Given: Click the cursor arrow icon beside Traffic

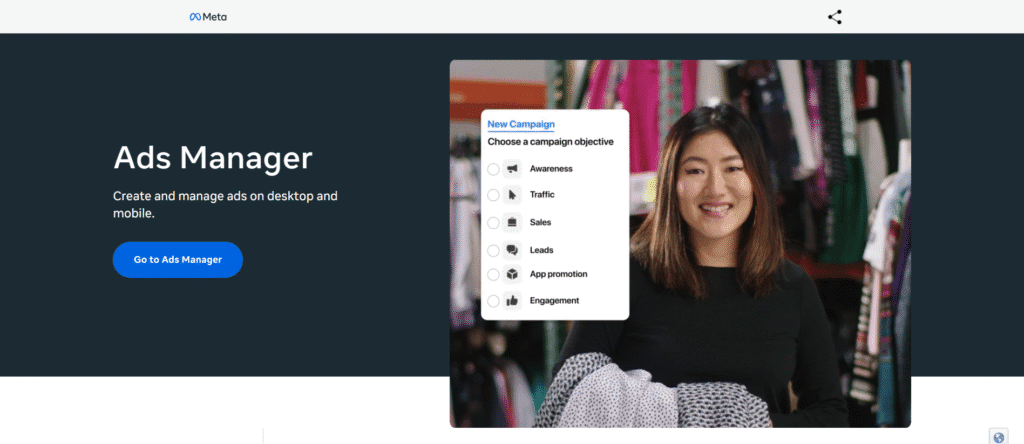Looking at the screenshot, I should click(512, 195).
